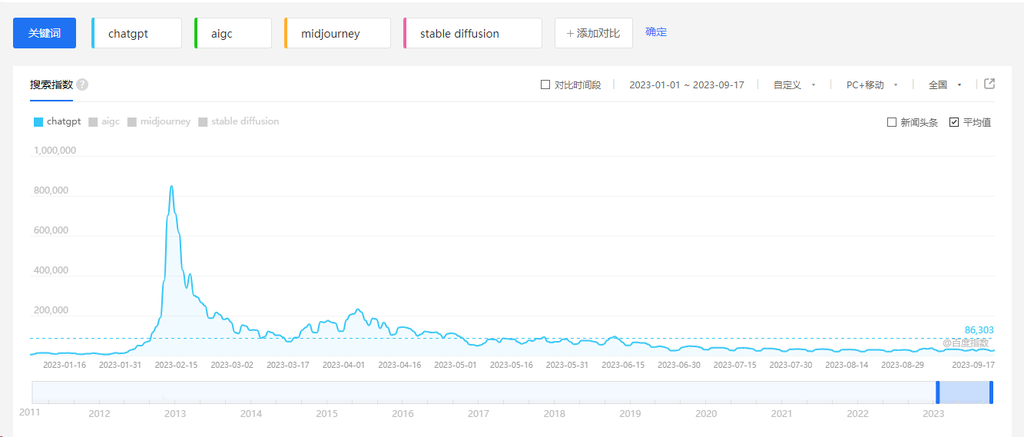Show the midjourney series in legend

(159, 121)
